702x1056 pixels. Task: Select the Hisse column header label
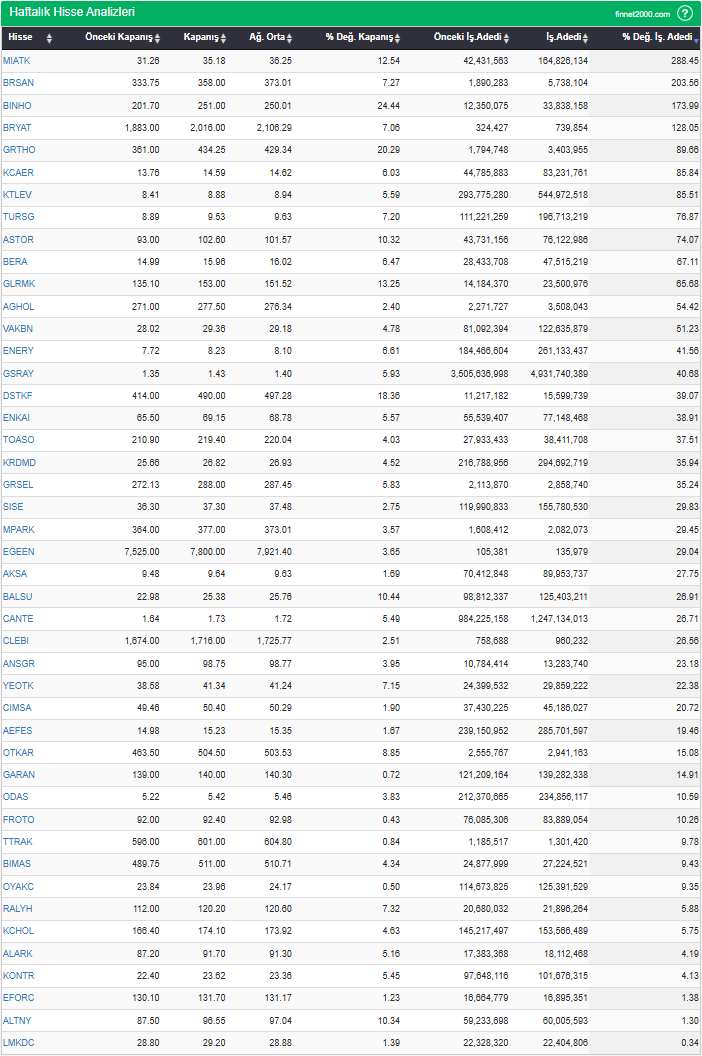[x=20, y=38]
